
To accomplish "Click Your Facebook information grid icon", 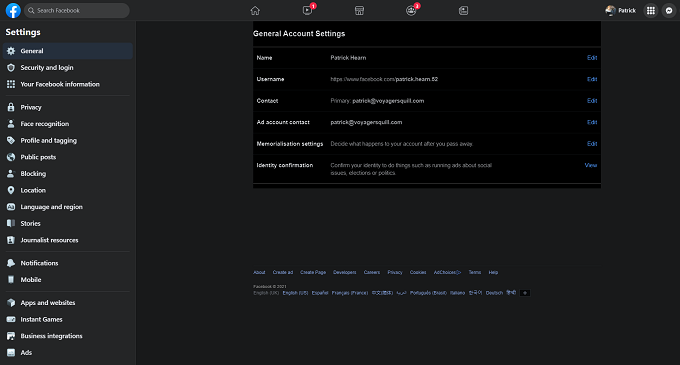I will tap(11, 84).
